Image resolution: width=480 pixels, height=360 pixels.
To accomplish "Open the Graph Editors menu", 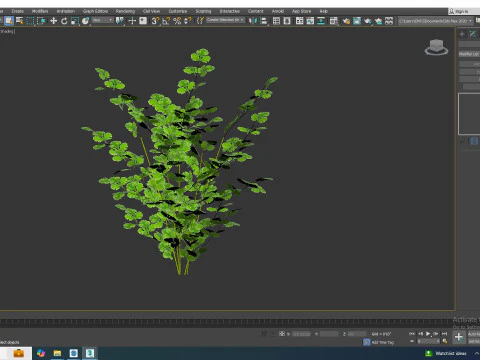I will 95,11.
